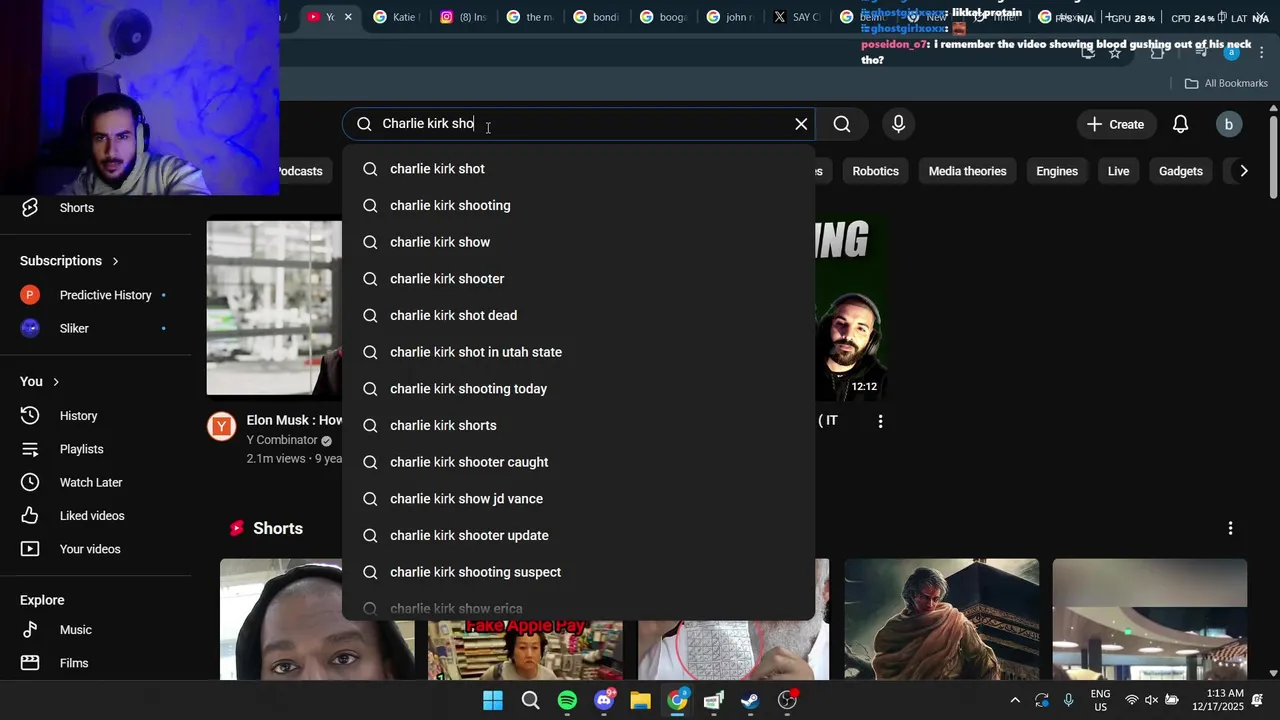The image size is (1280, 720).
Task: Select suggestion 'charlie kirk show'
Action: tap(579, 242)
